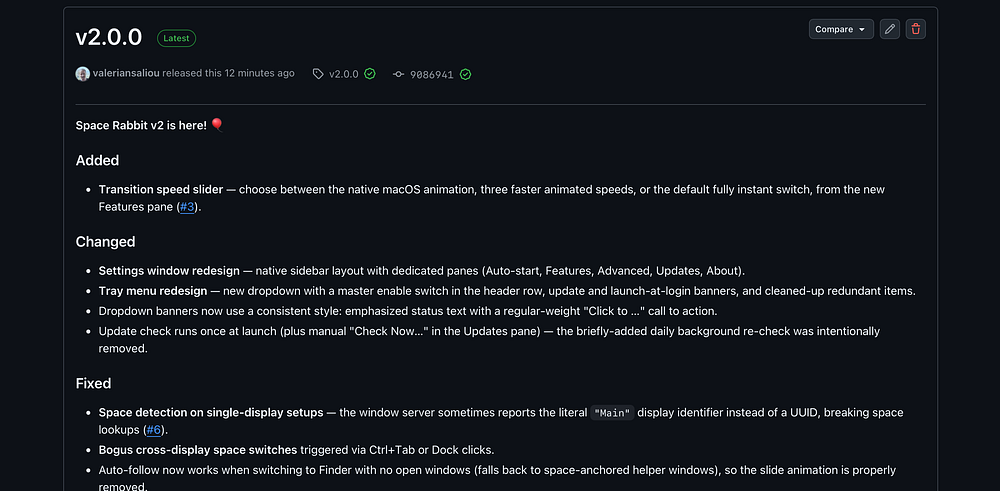Open the v2.0.0 tag link
Image resolution: width=1000 pixels, height=491 pixels.
344,74
